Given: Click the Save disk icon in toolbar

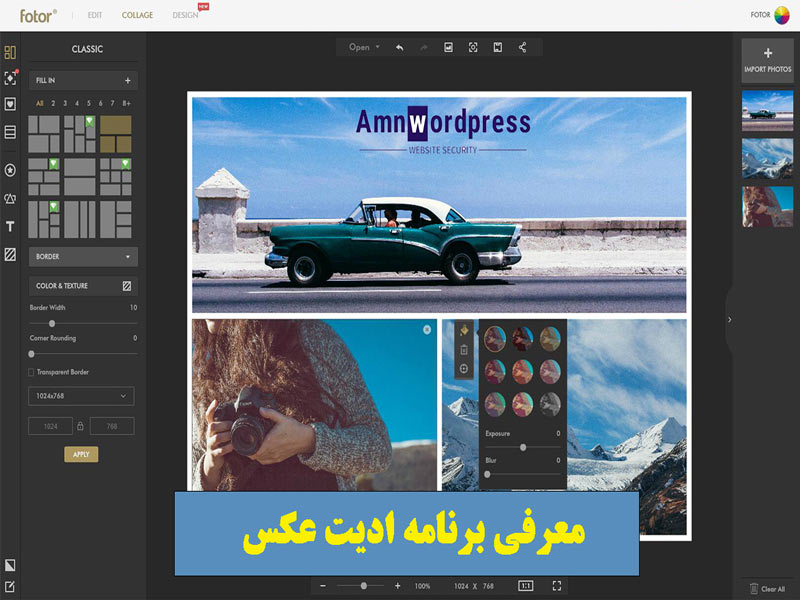Looking at the screenshot, I should tap(497, 47).
